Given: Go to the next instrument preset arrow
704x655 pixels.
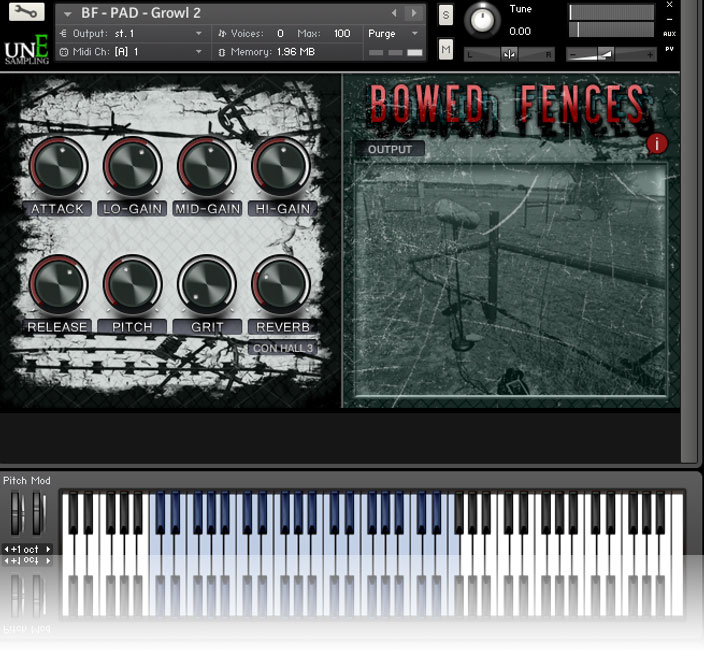Looking at the screenshot, I should (x=413, y=13).
